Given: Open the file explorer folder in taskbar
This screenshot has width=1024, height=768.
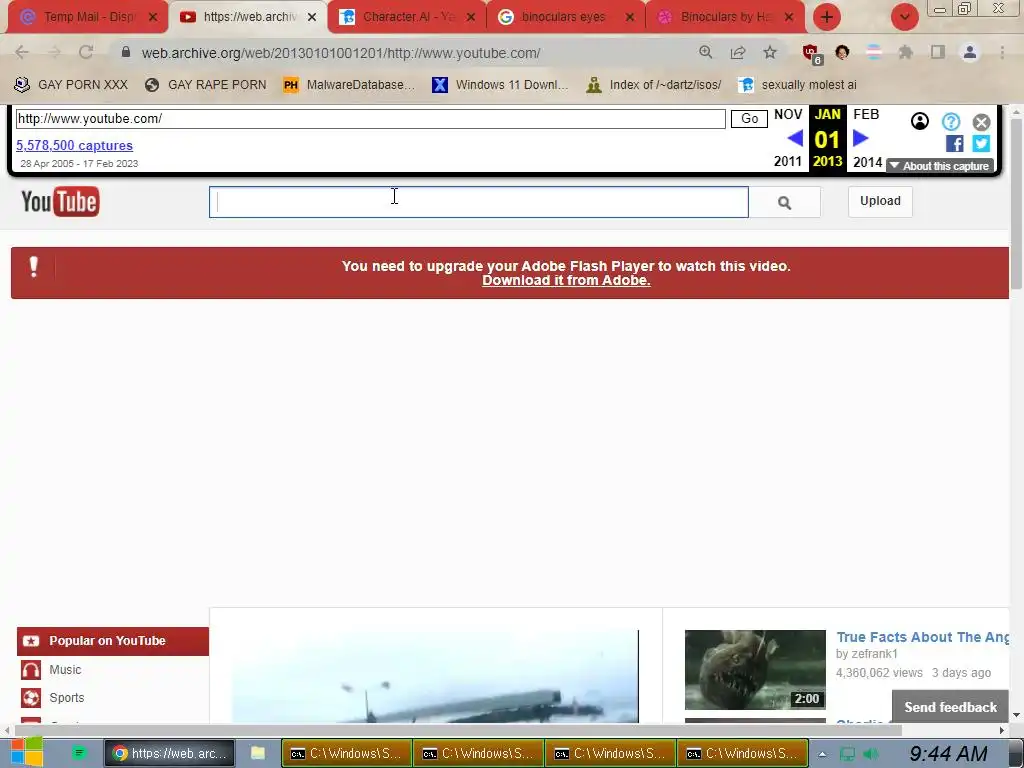Looking at the screenshot, I should pyautogui.click(x=258, y=753).
